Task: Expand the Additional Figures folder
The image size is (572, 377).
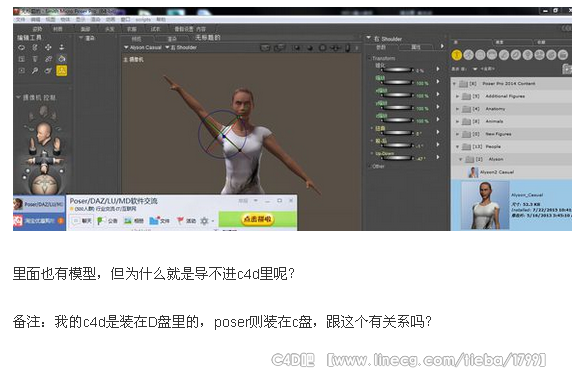Action: pos(457,96)
